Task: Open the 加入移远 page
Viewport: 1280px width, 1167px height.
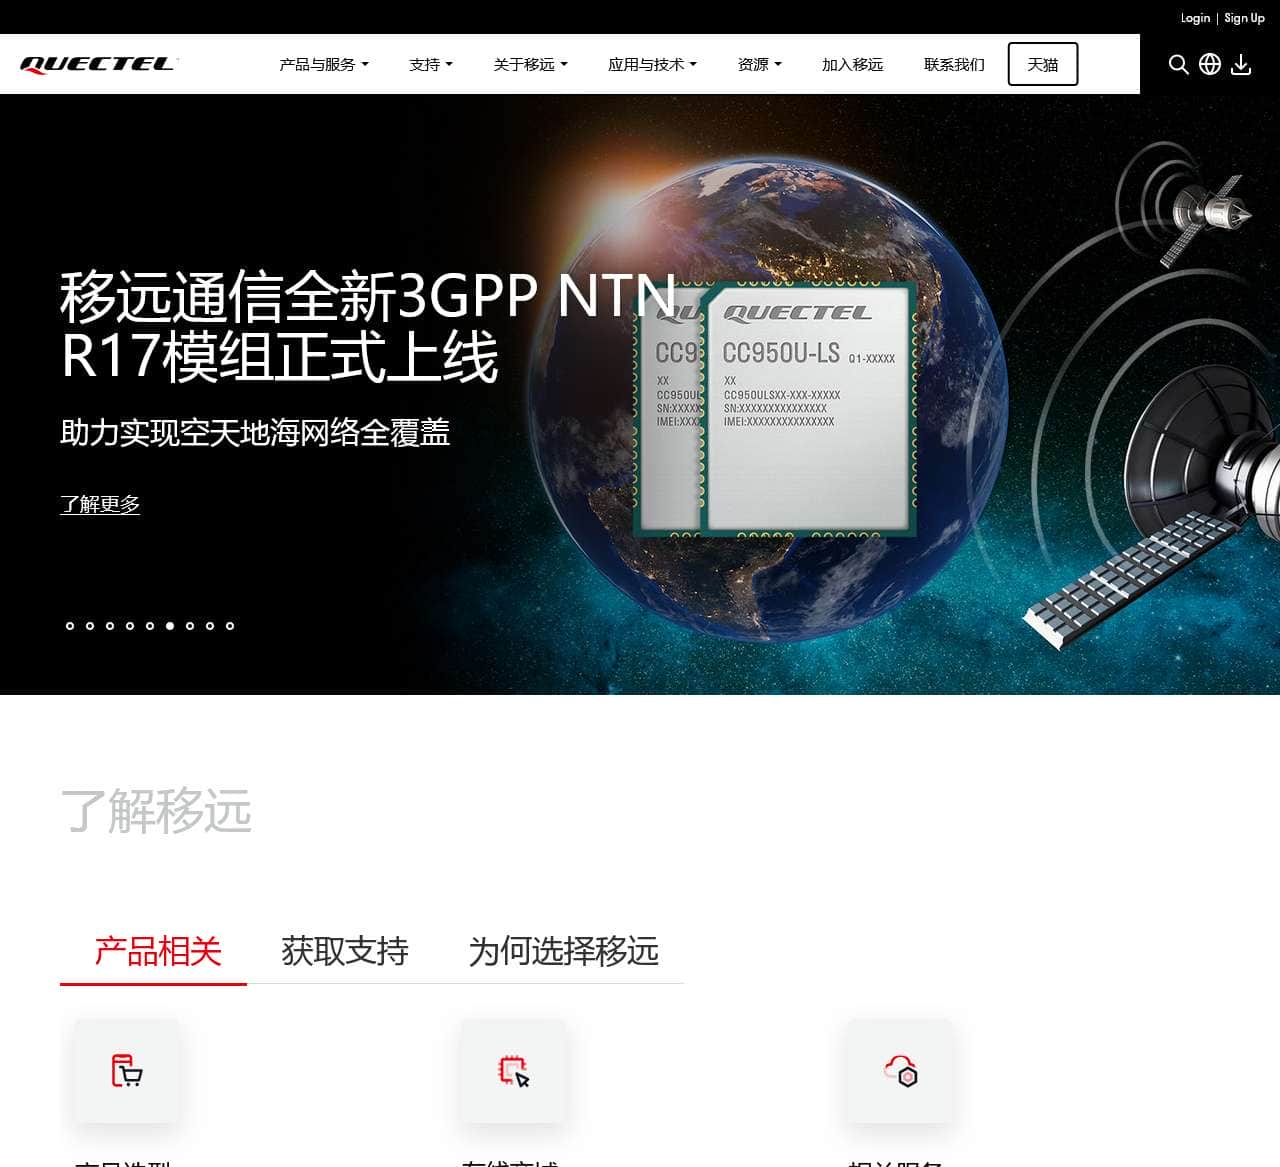Action: (852, 65)
